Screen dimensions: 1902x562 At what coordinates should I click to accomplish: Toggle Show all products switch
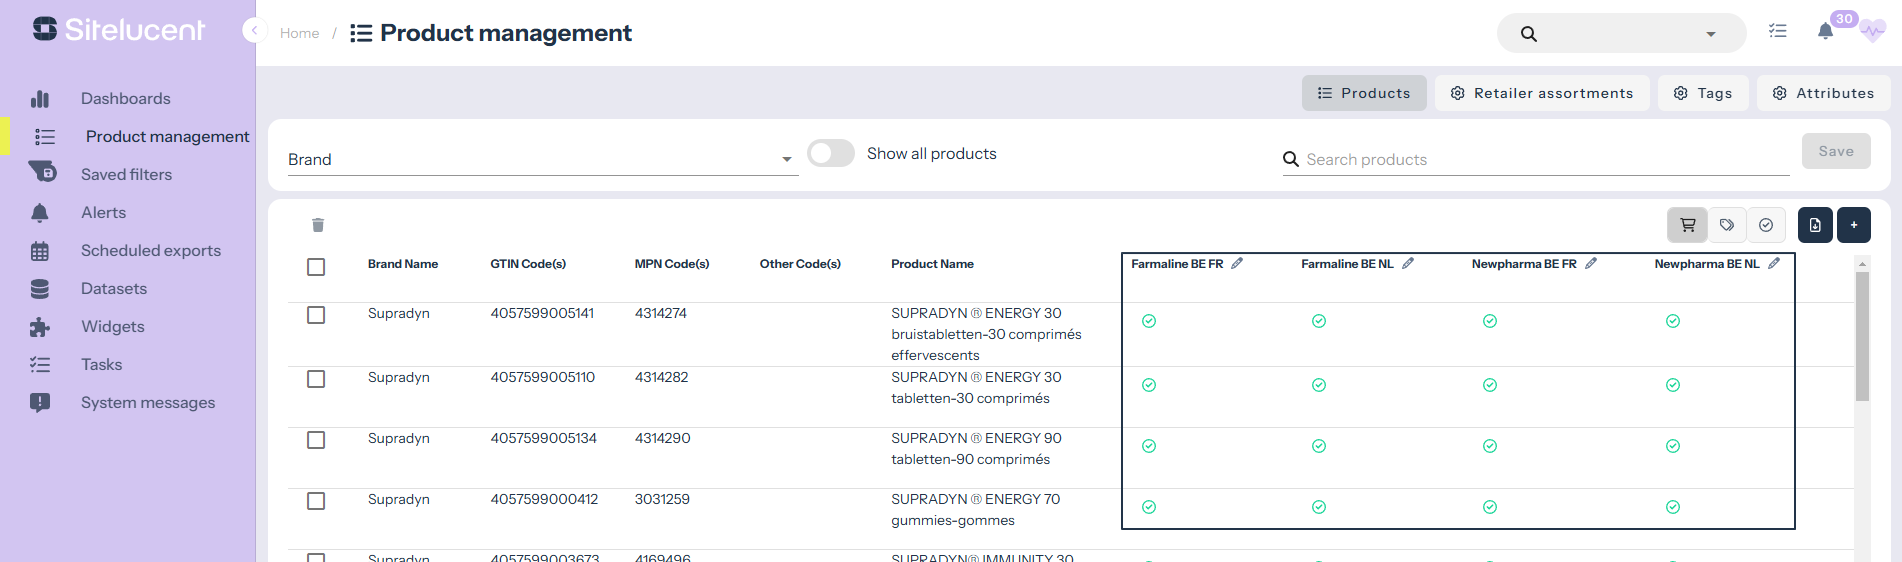coord(830,153)
